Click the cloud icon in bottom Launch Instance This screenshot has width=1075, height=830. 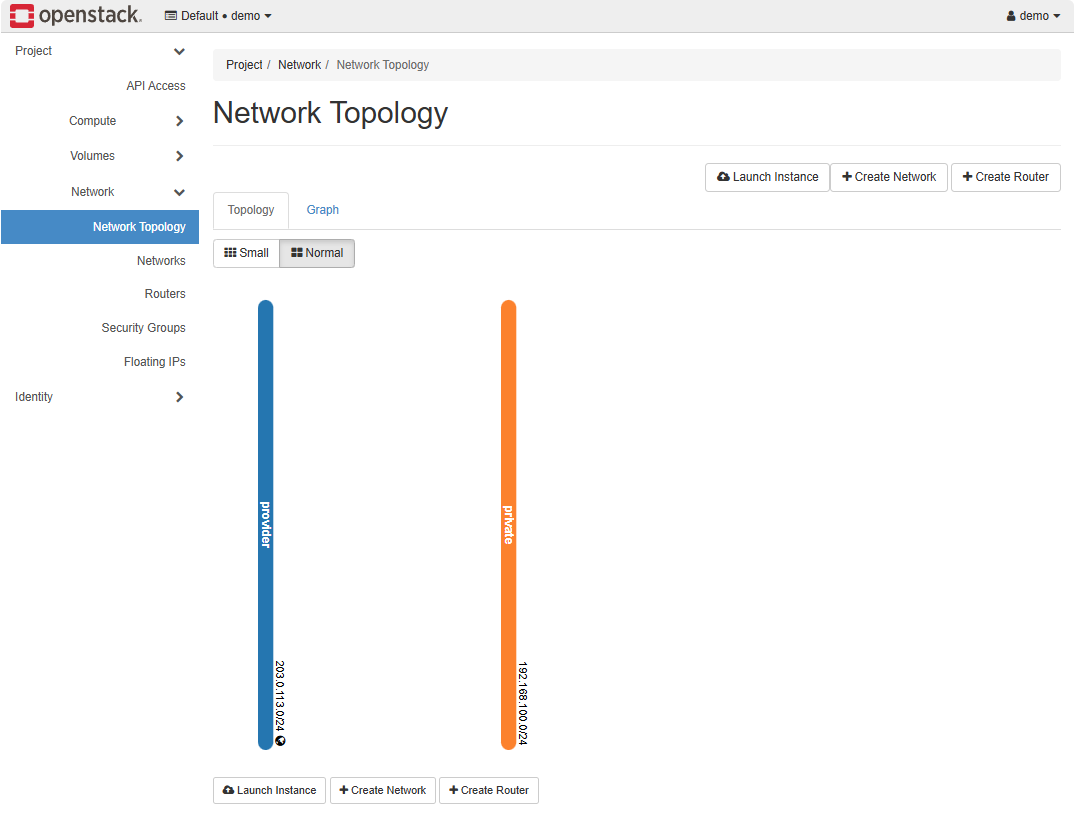tap(228, 790)
